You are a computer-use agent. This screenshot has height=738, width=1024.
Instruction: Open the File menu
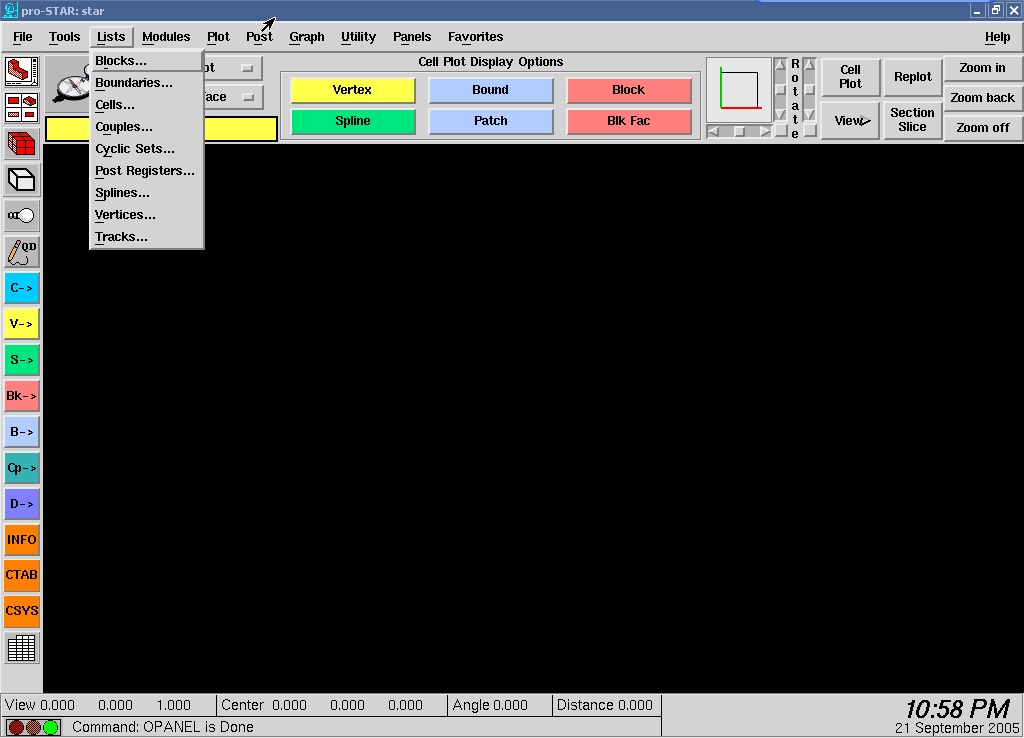tap(23, 37)
